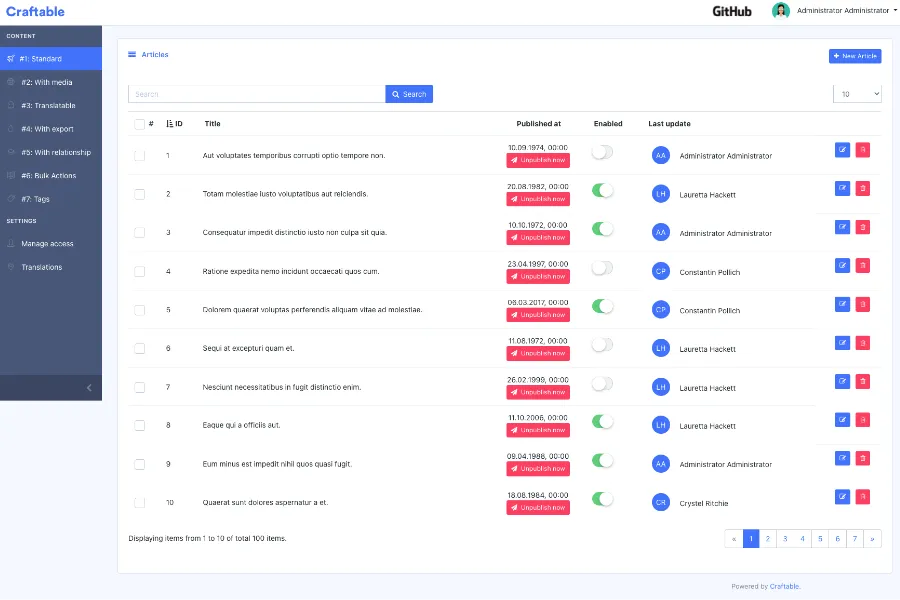Enable the toggle for article 1
Viewport: 900px width, 600px height.
pos(602,152)
